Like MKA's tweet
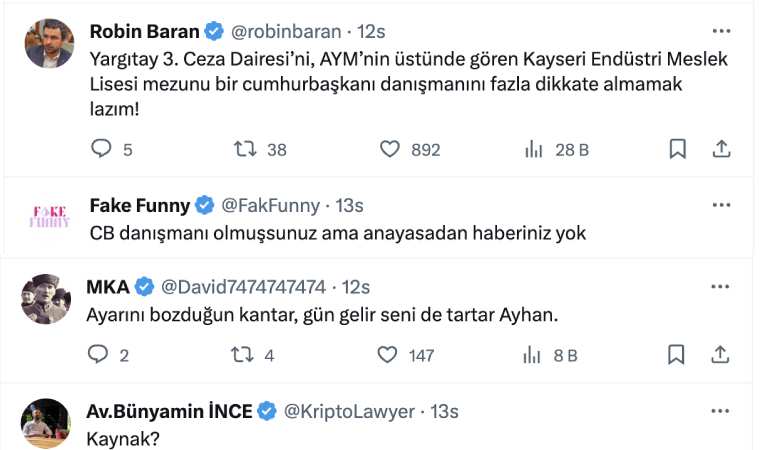Viewport: 760px width, 450px height. [390, 354]
